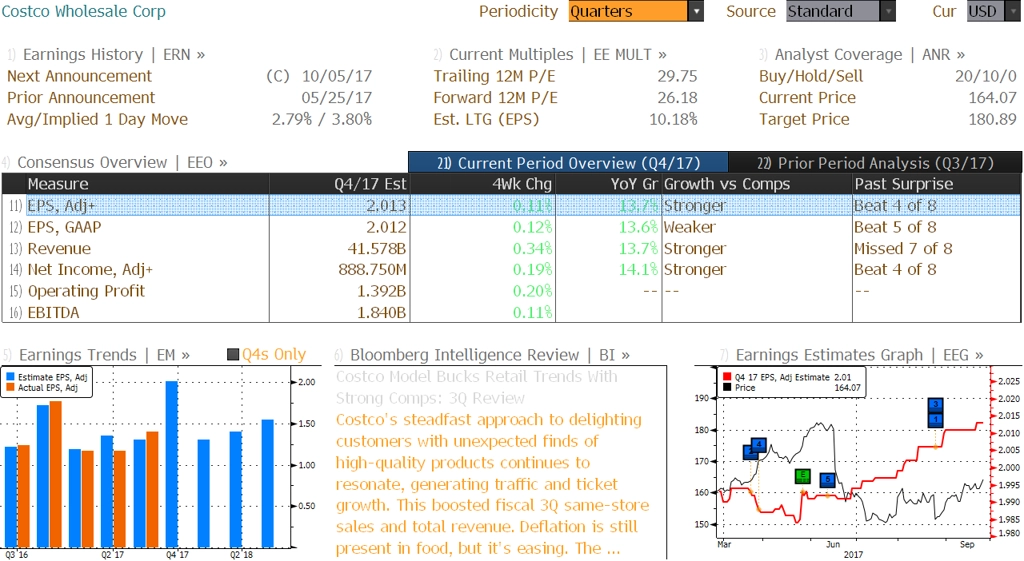Select the Revenue measure row
1024x561 pixels.
click(x=511, y=249)
